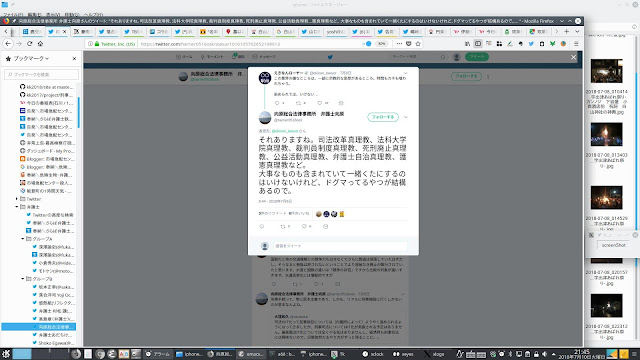This screenshot has height=360, width=640.
Task: Like the main tweet heart icon
Action: coord(304,226)
